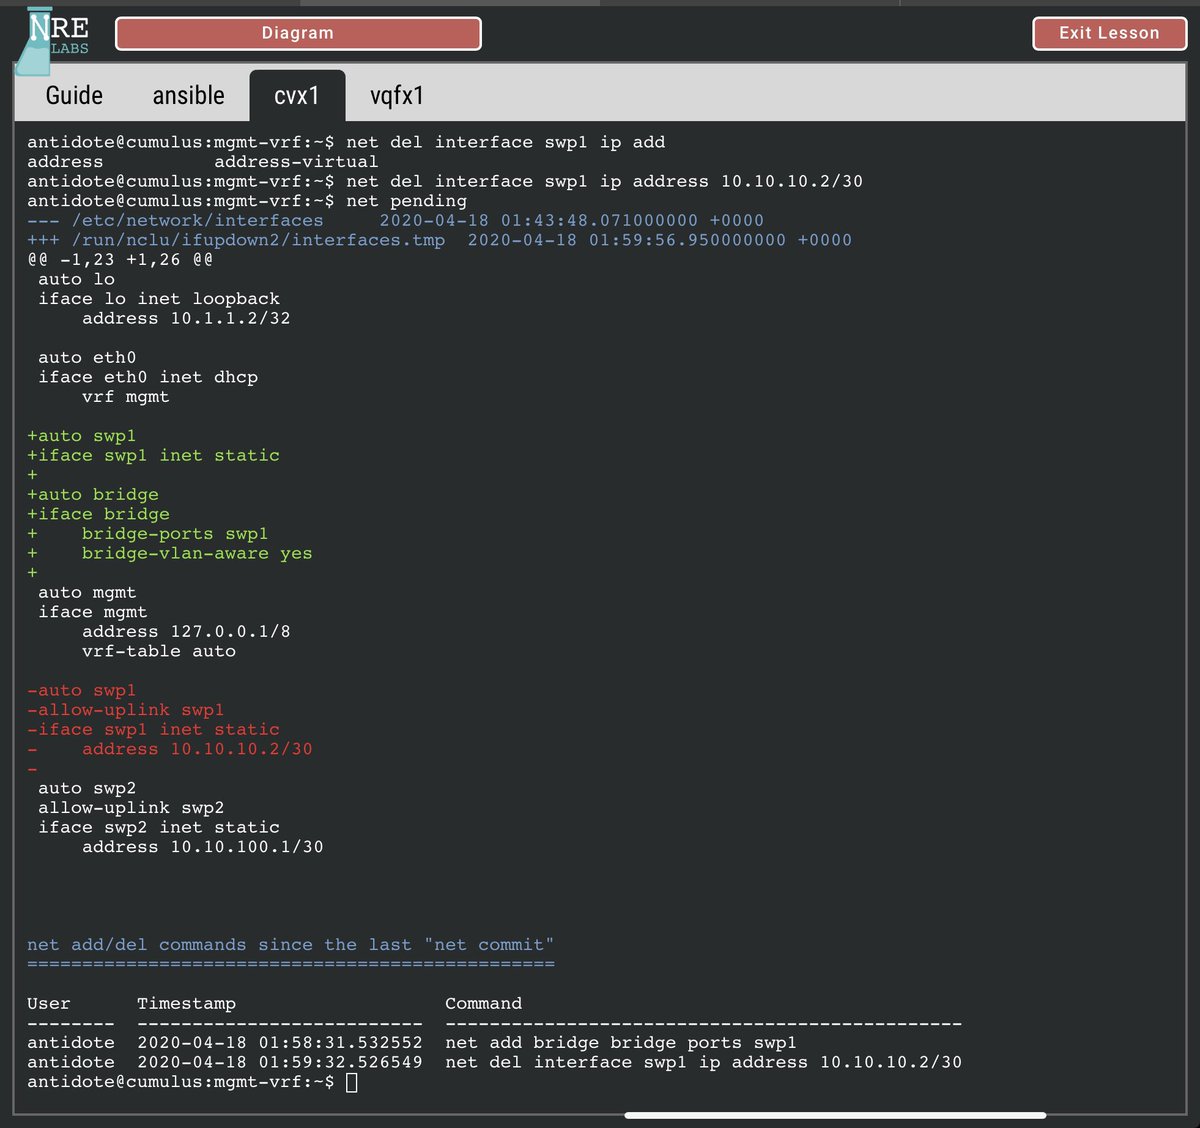
Task: Click the terminal cursor to focus input
Action: point(350,1082)
